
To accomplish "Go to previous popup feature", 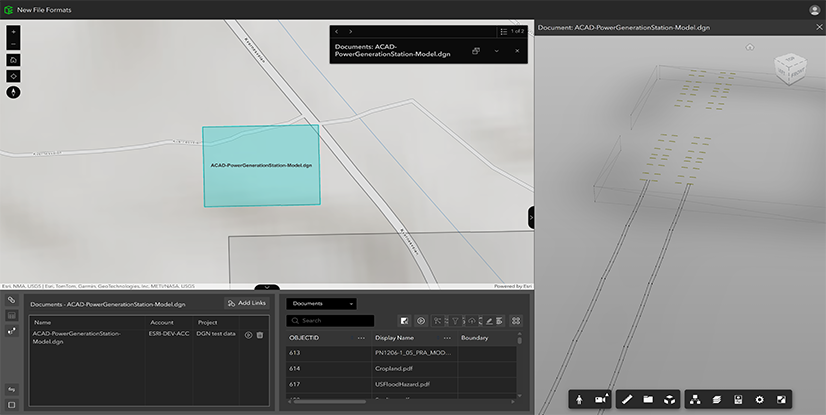I will click(337, 32).
